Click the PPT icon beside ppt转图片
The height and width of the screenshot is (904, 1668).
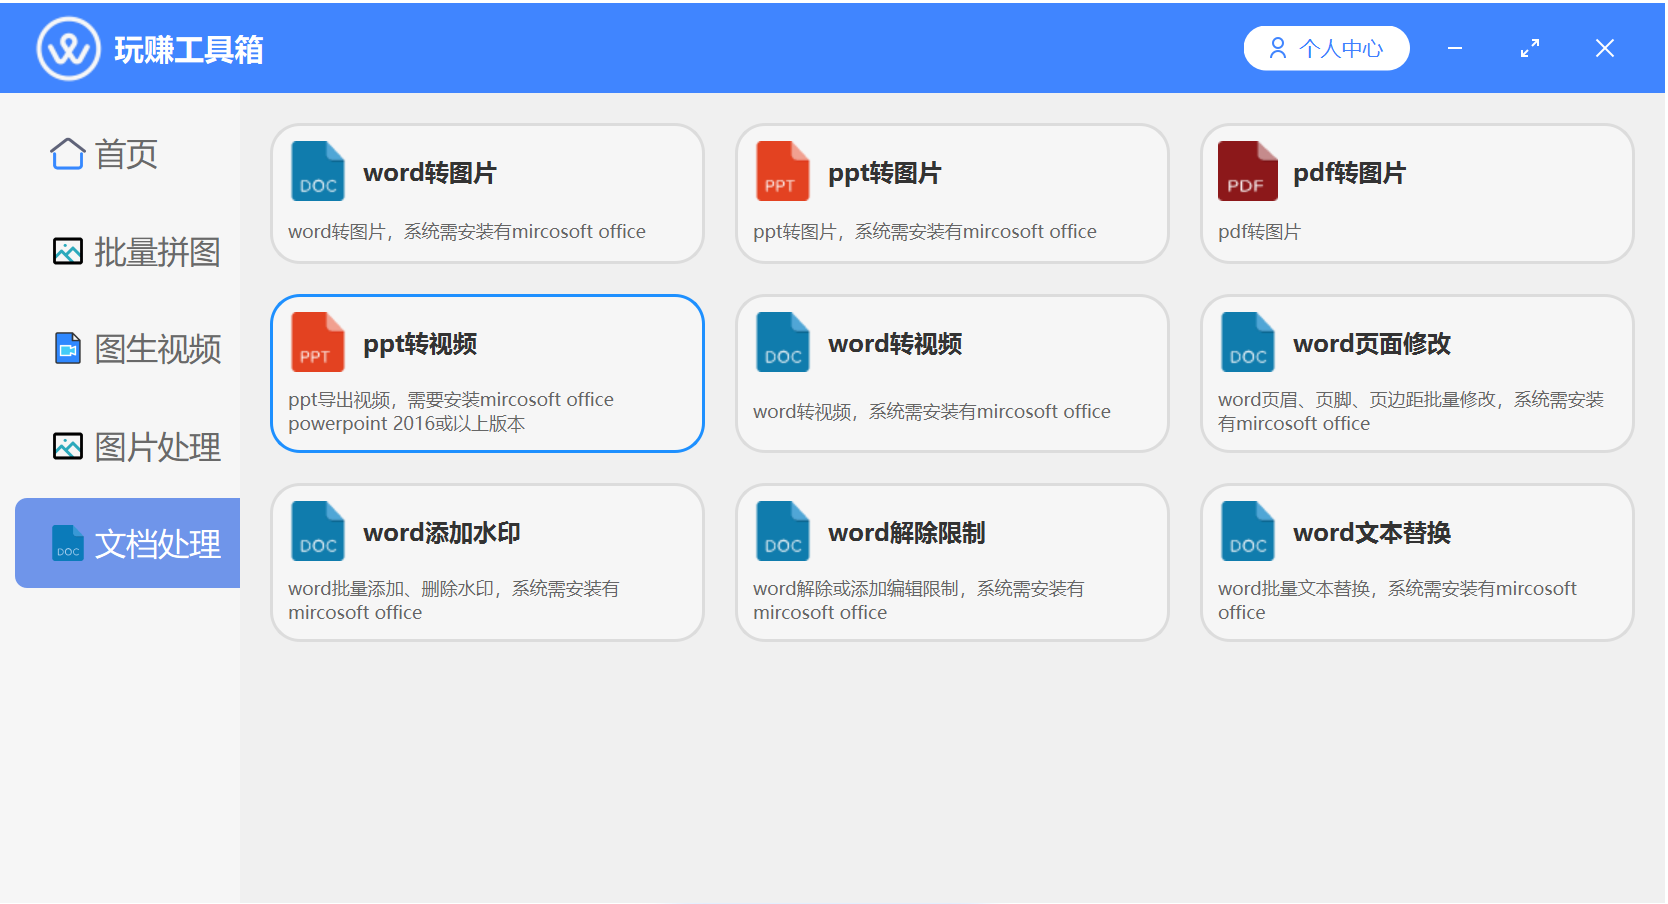pyautogui.click(x=782, y=171)
